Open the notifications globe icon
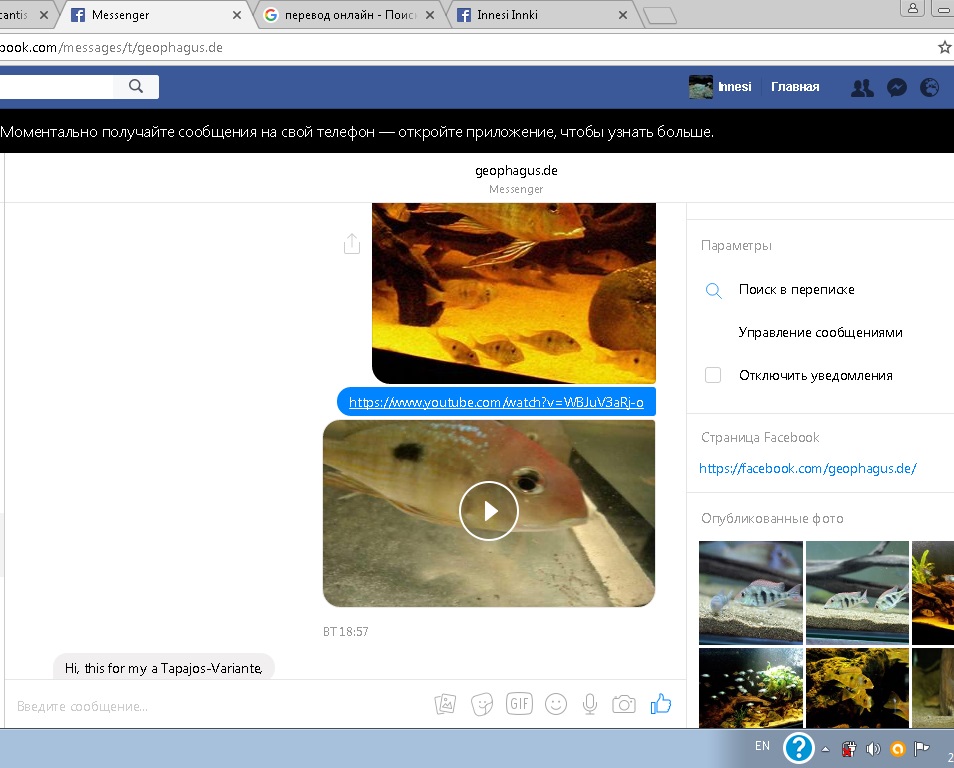954x768 pixels. pyautogui.click(x=930, y=88)
